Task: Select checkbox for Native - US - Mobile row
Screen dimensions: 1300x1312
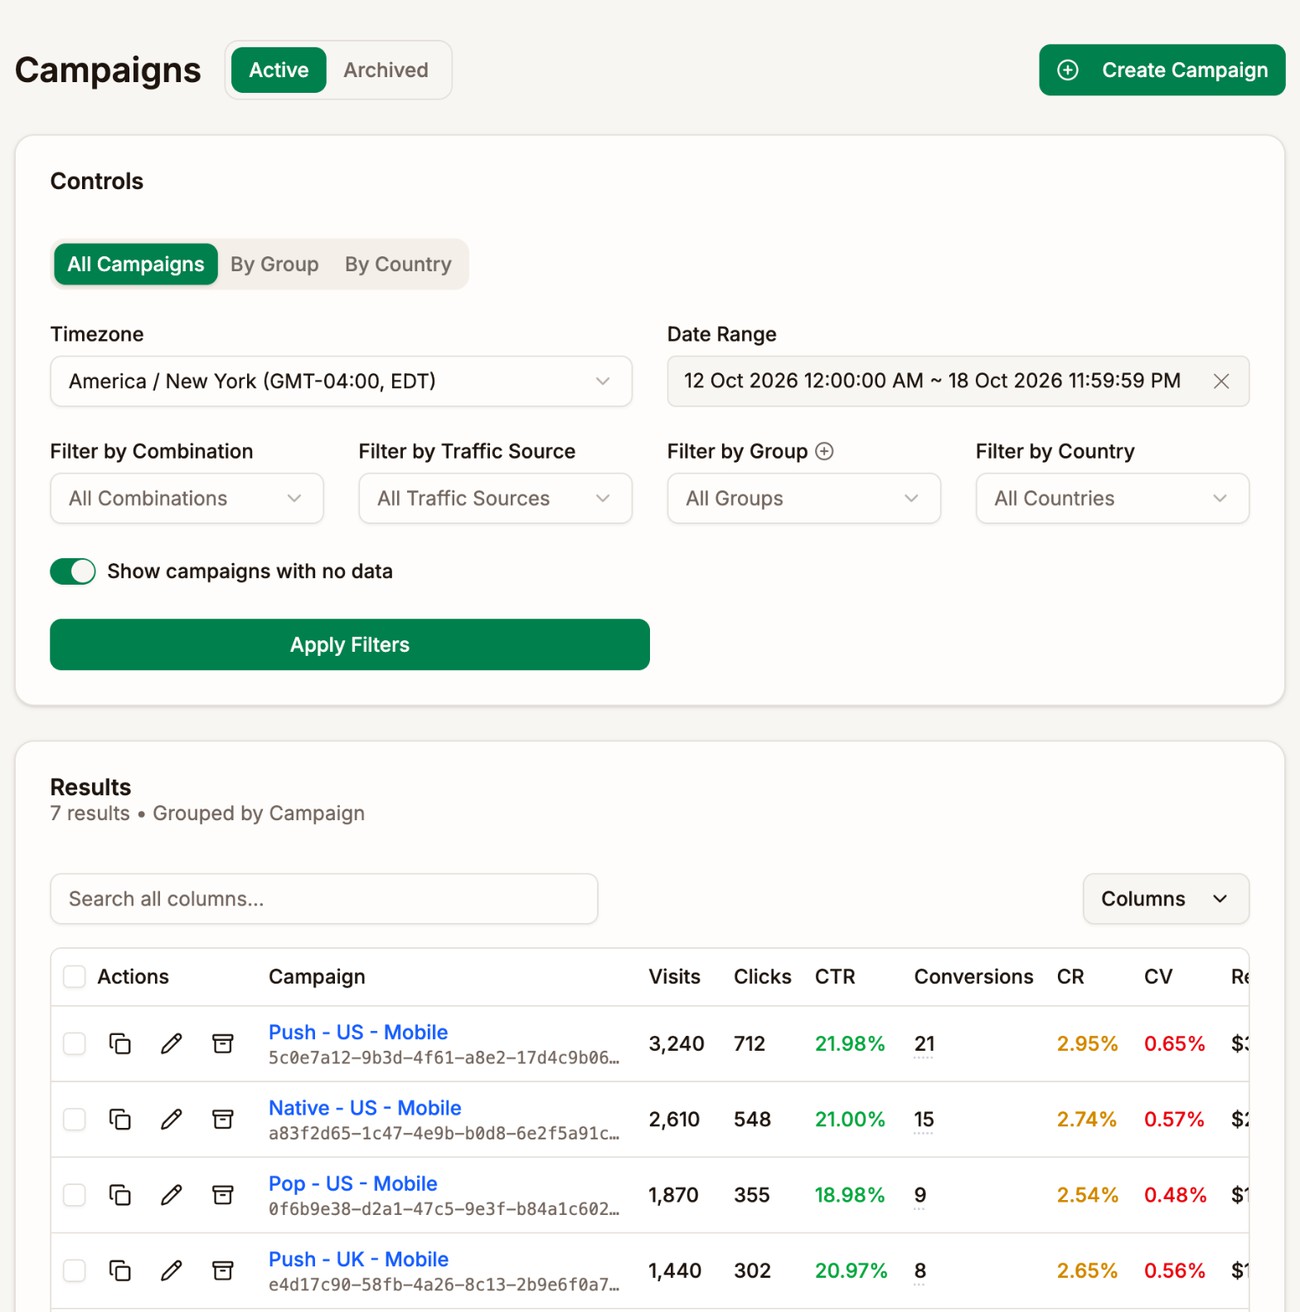Action: [74, 1119]
